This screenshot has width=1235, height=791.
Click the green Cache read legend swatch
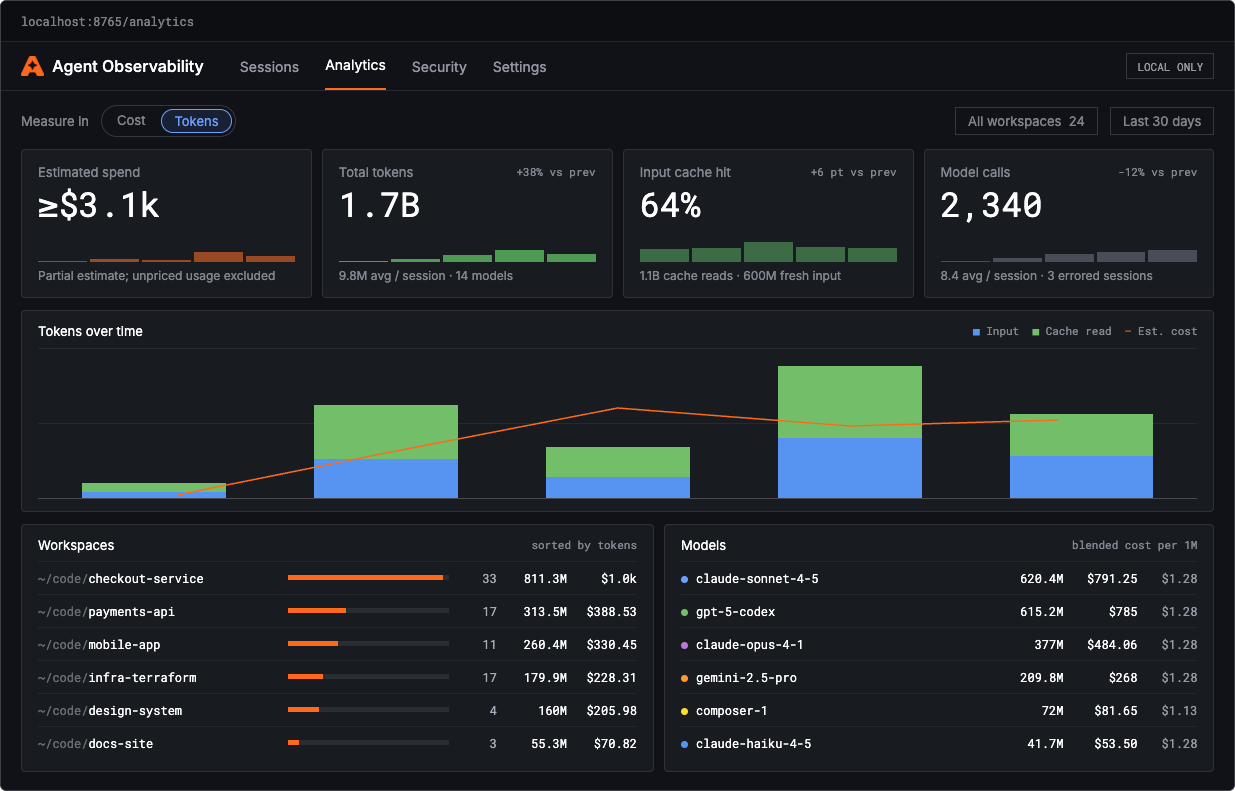click(1036, 331)
